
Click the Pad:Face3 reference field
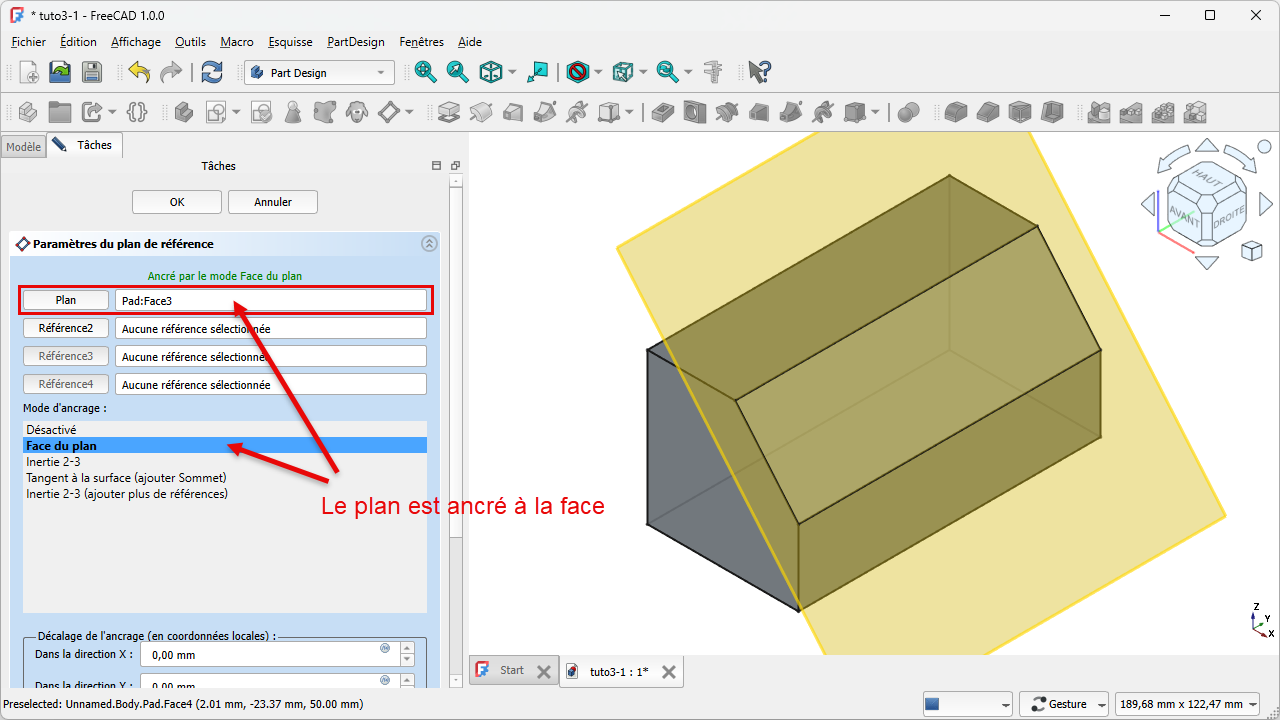pyautogui.click(x=270, y=300)
